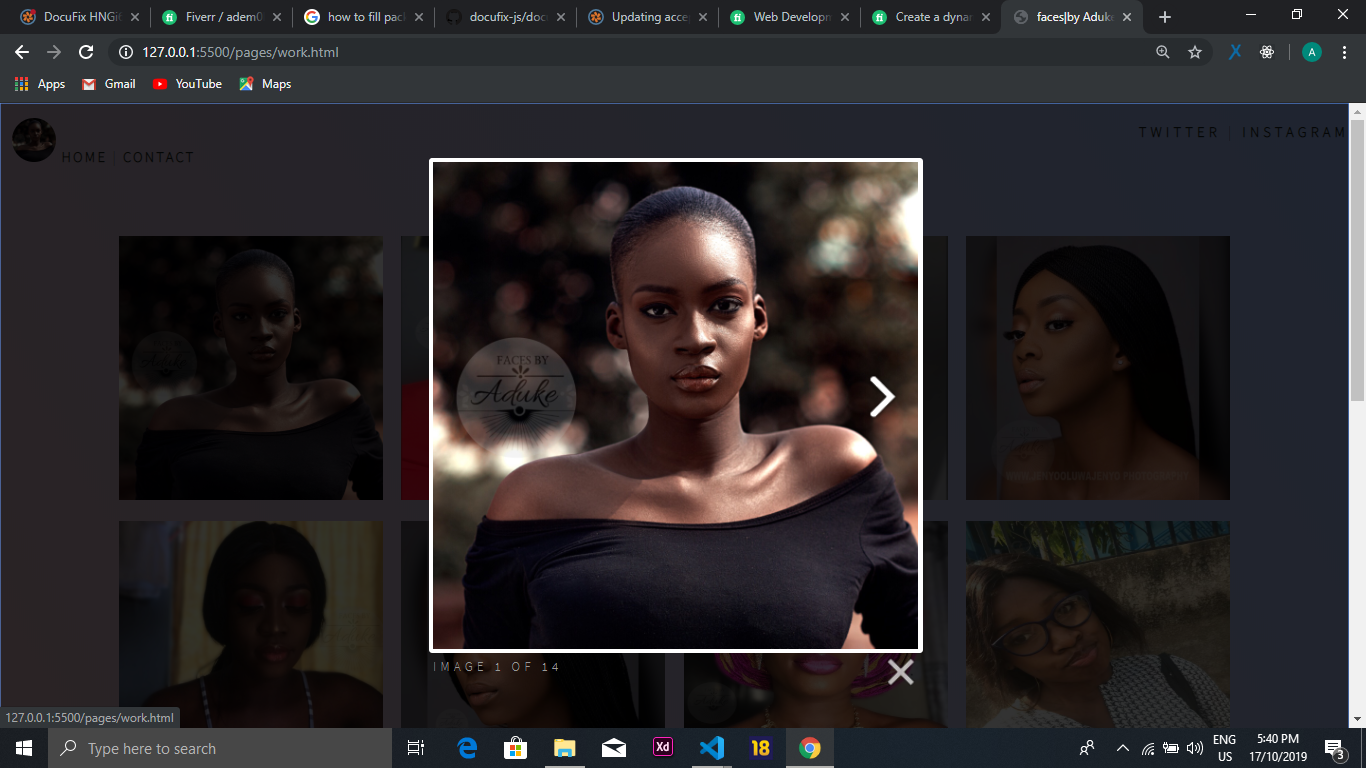Open the Chrome three-dot menu

point(1344,51)
